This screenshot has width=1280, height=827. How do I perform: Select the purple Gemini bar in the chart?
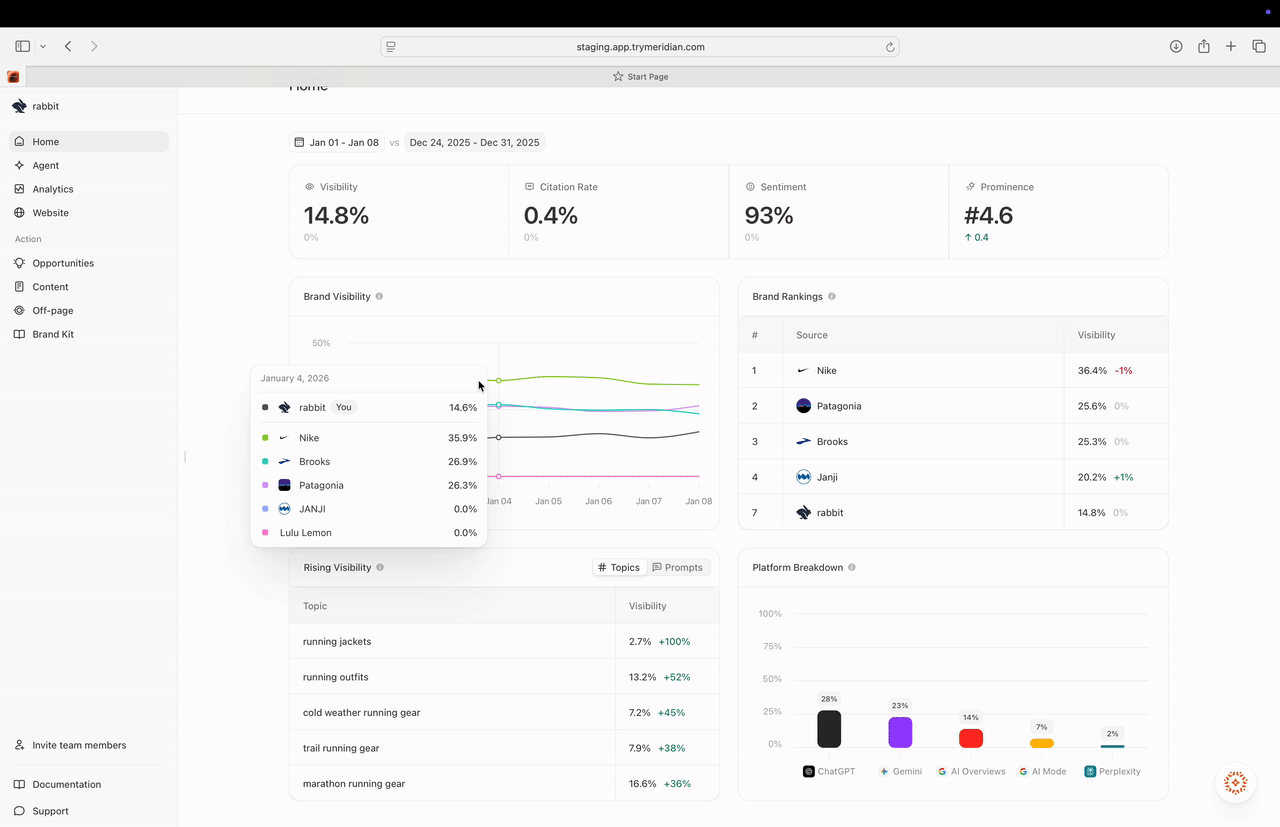click(899, 733)
